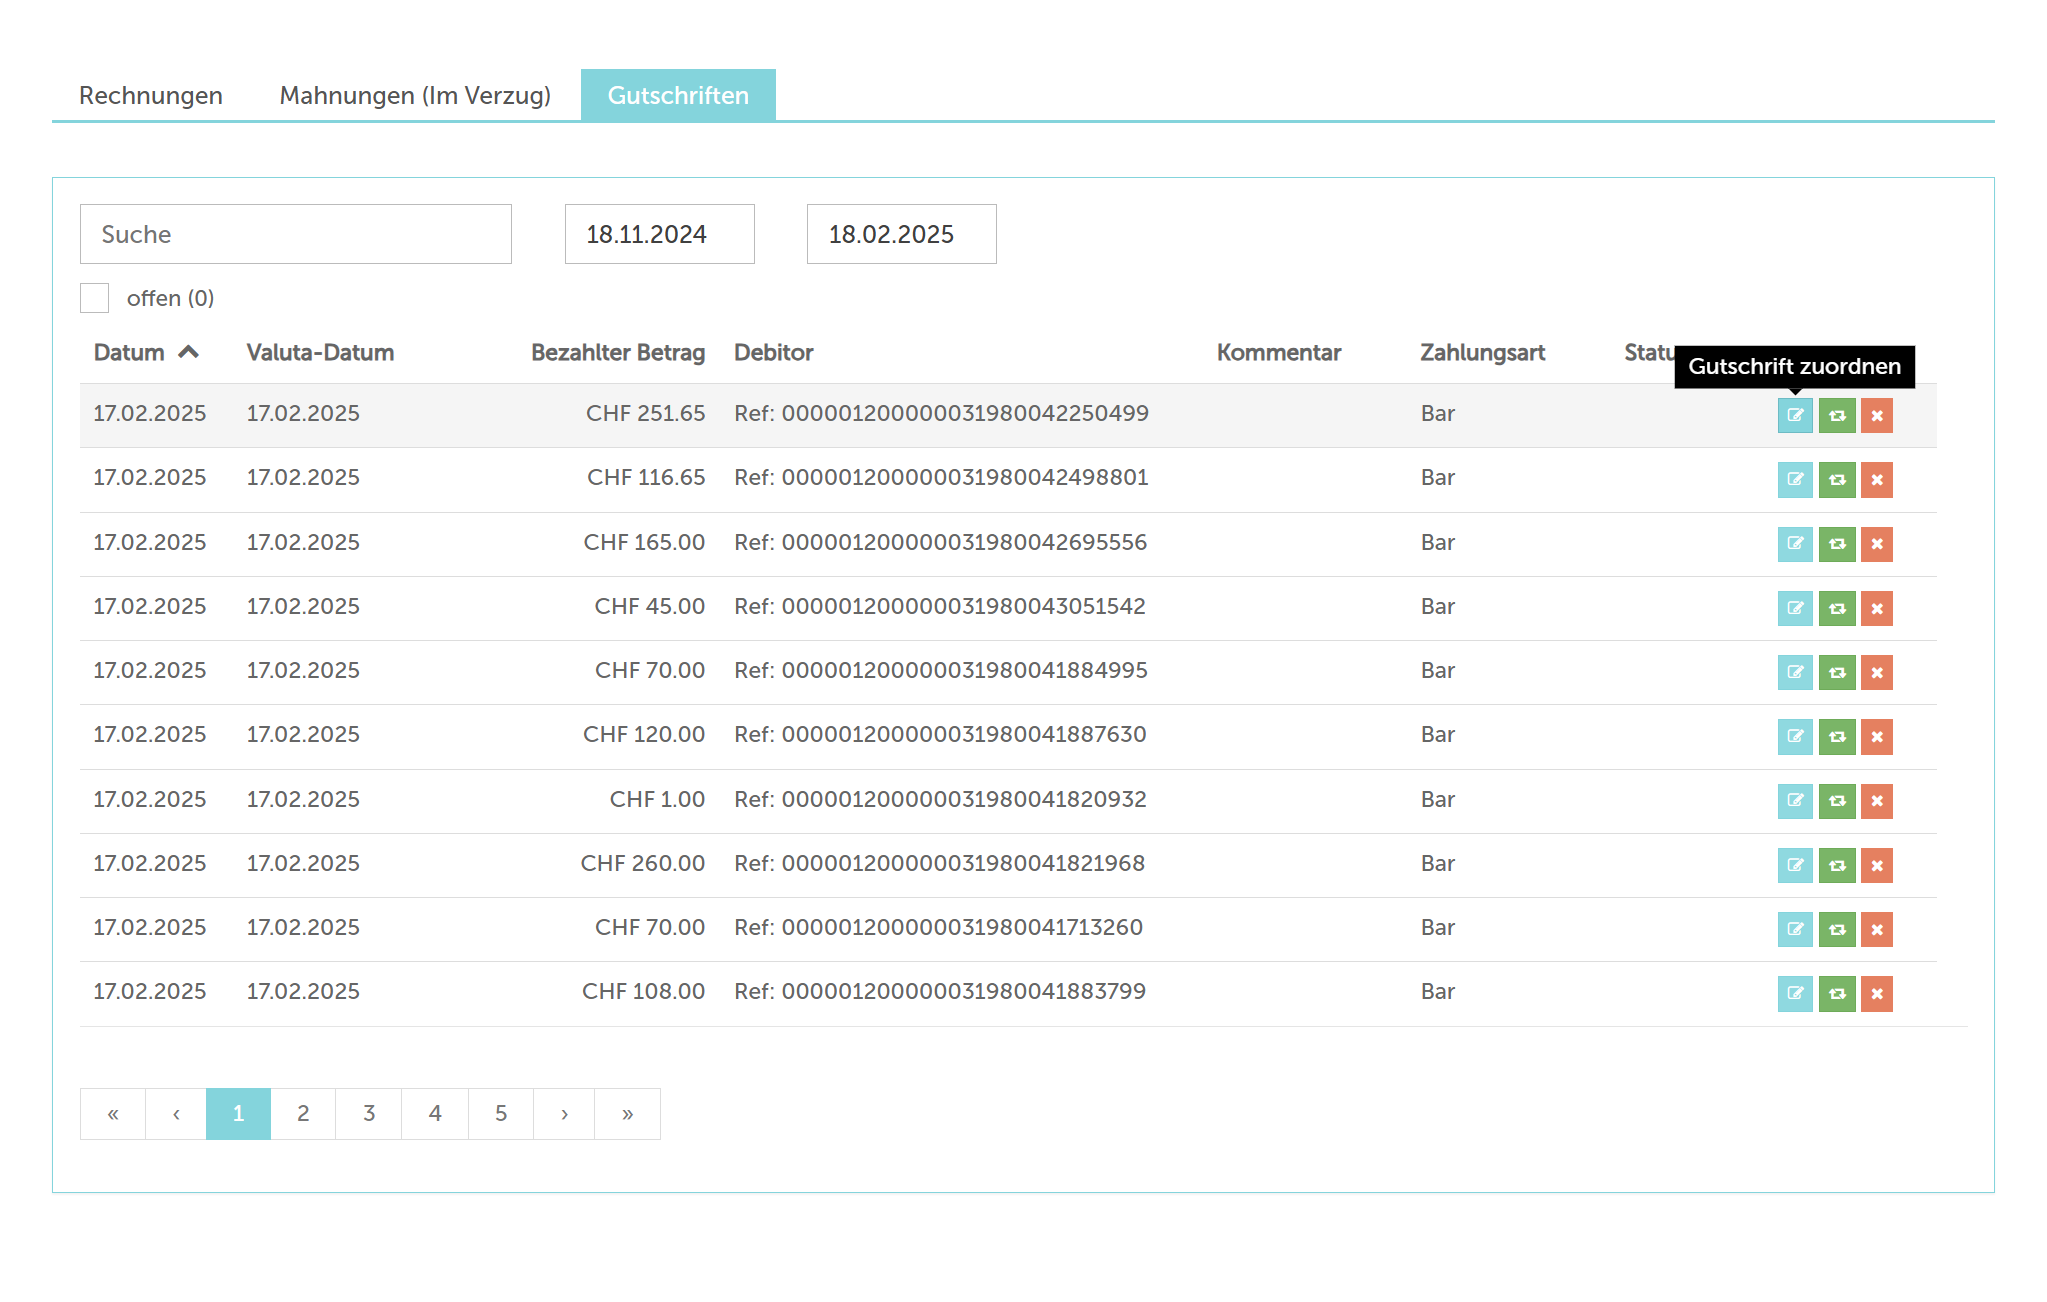Delete the CHF 260.00 credit entry
2047x1302 pixels.
1877,865
